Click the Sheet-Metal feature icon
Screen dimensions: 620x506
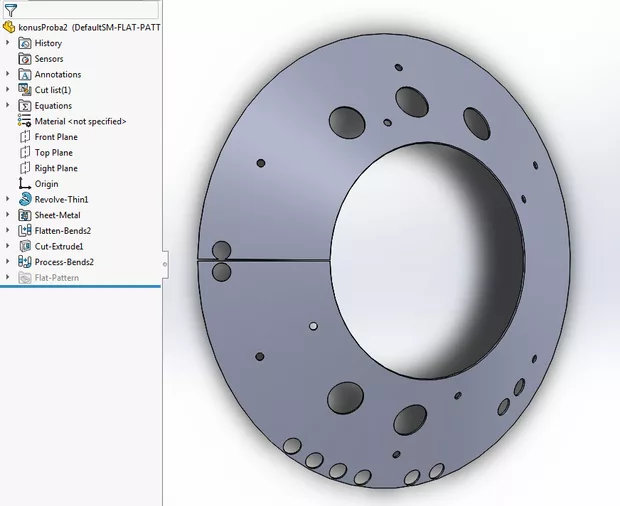26,215
